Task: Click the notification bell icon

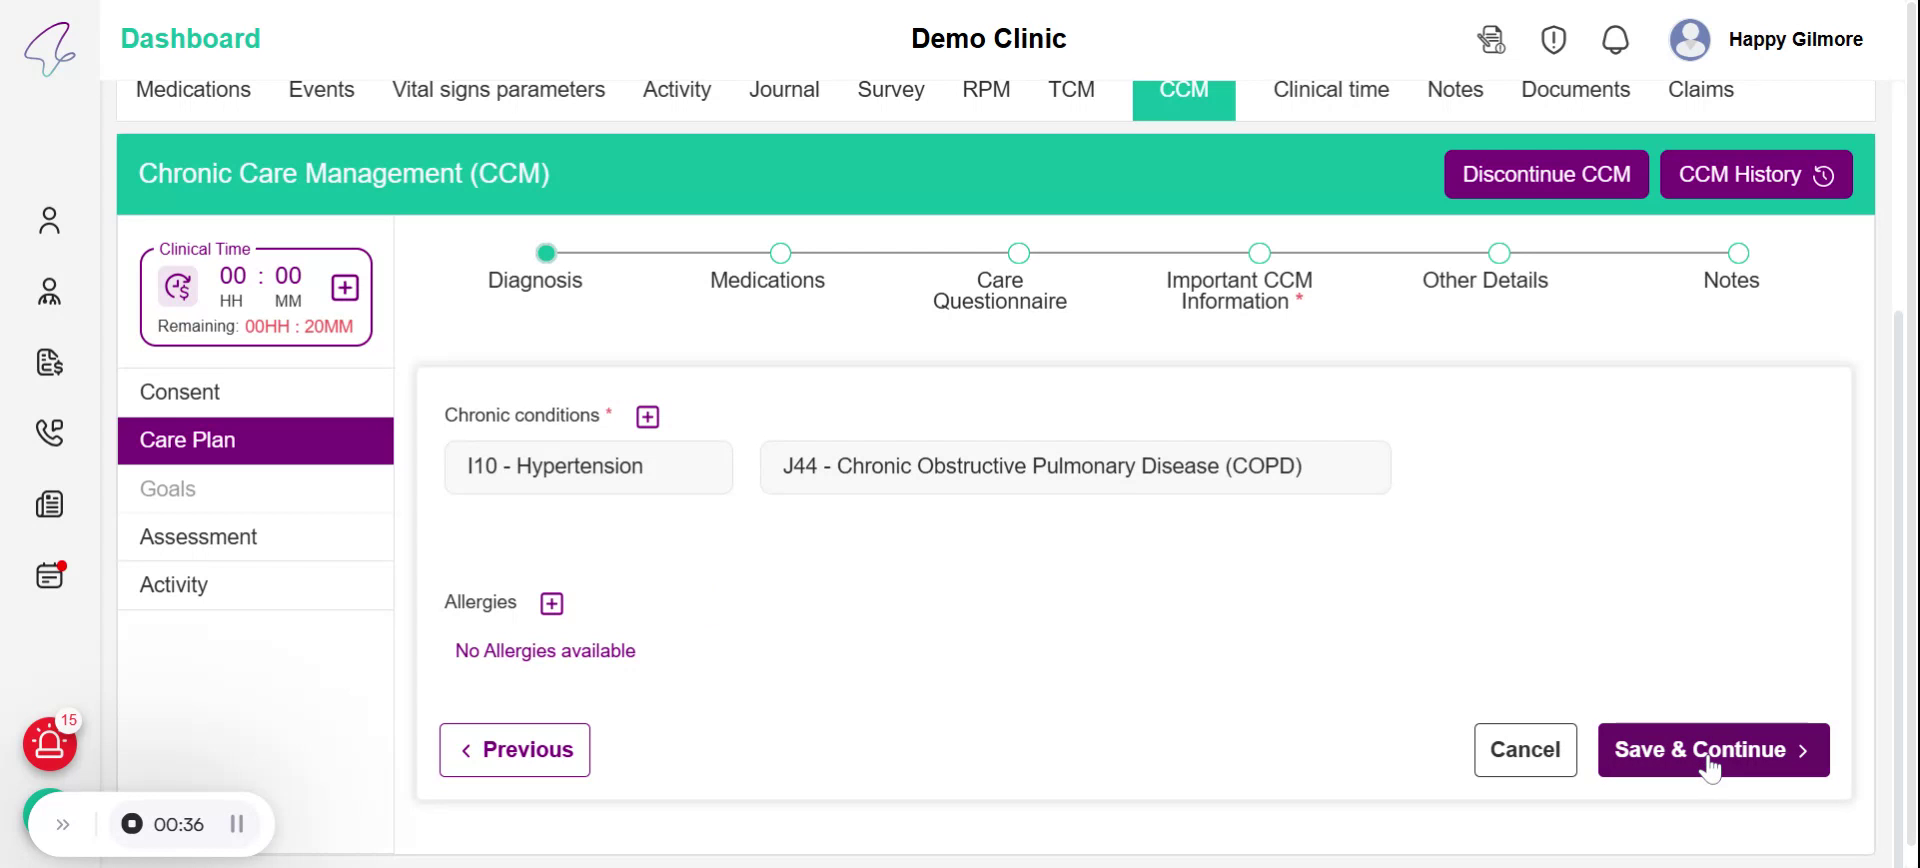Action: click(1615, 40)
